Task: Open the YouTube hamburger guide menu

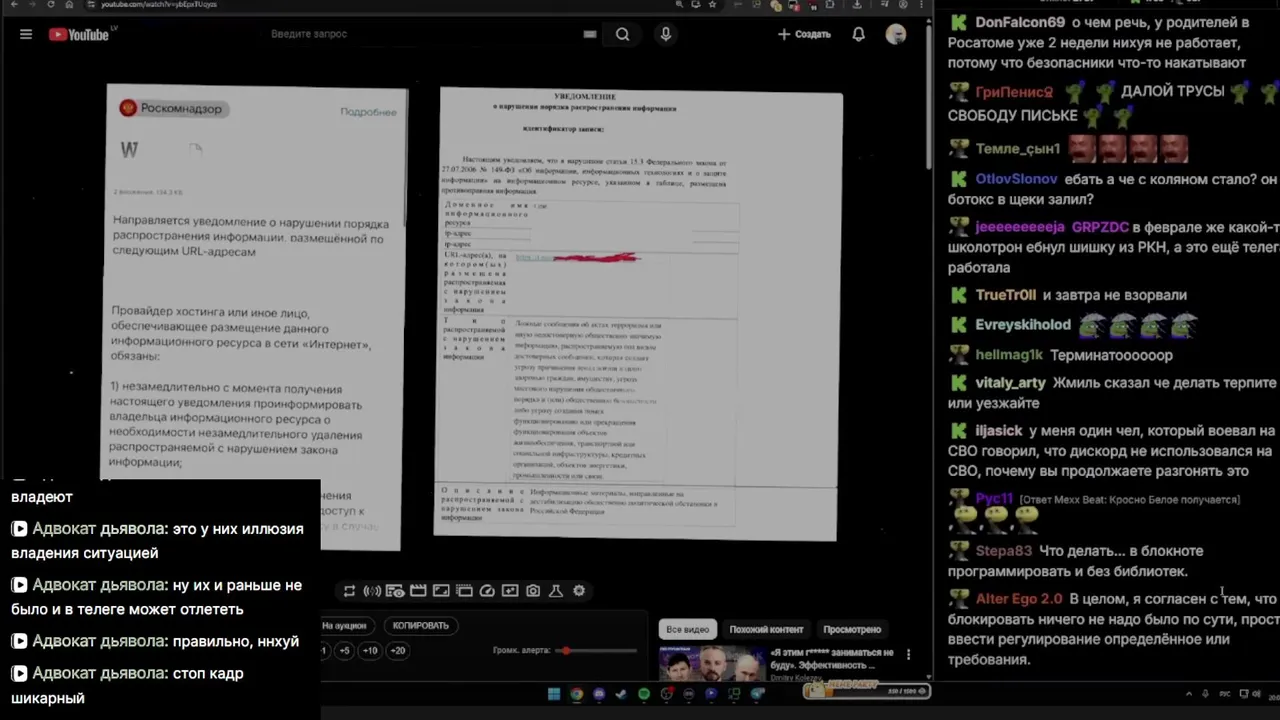Action: [x=26, y=34]
